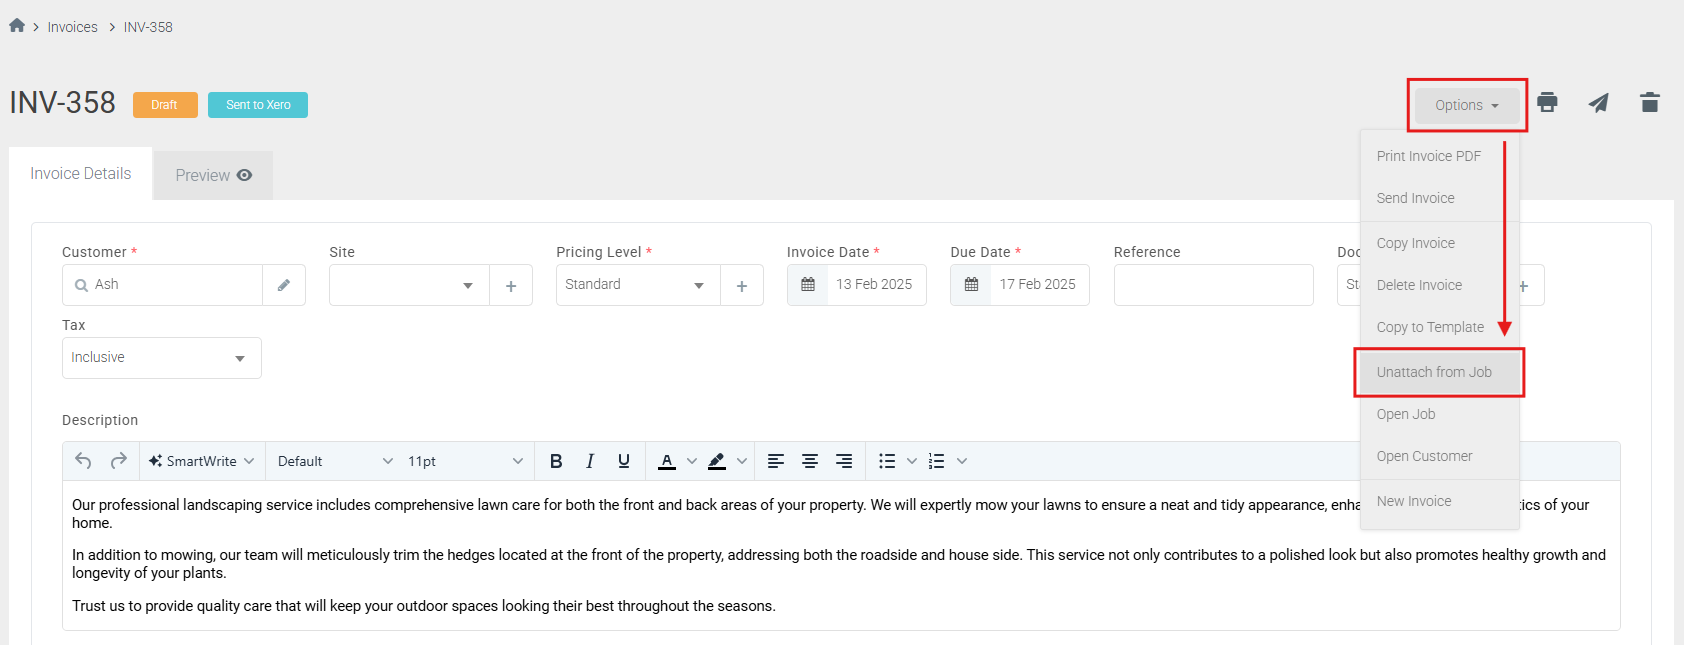Center align the description text
The image size is (1684, 645).
coord(810,461)
